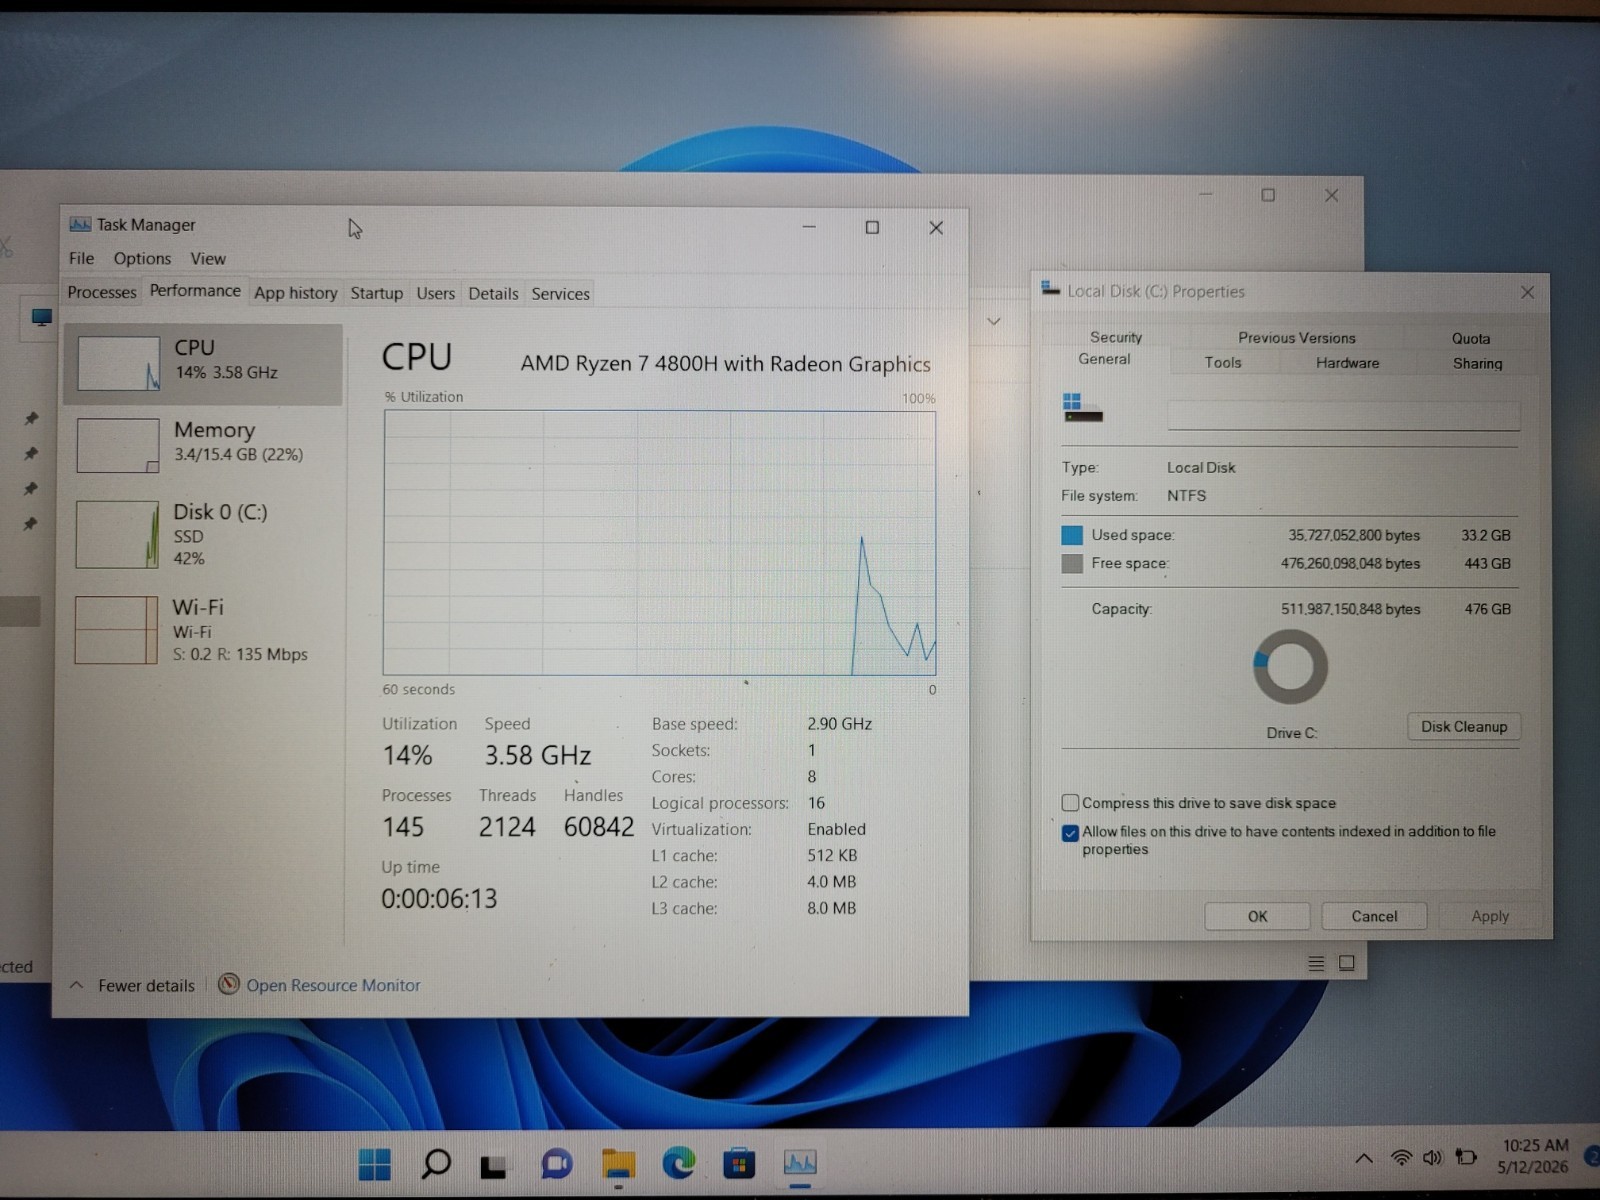Click the main CPU utilization graph
The height and width of the screenshot is (1200, 1600).
(x=660, y=543)
